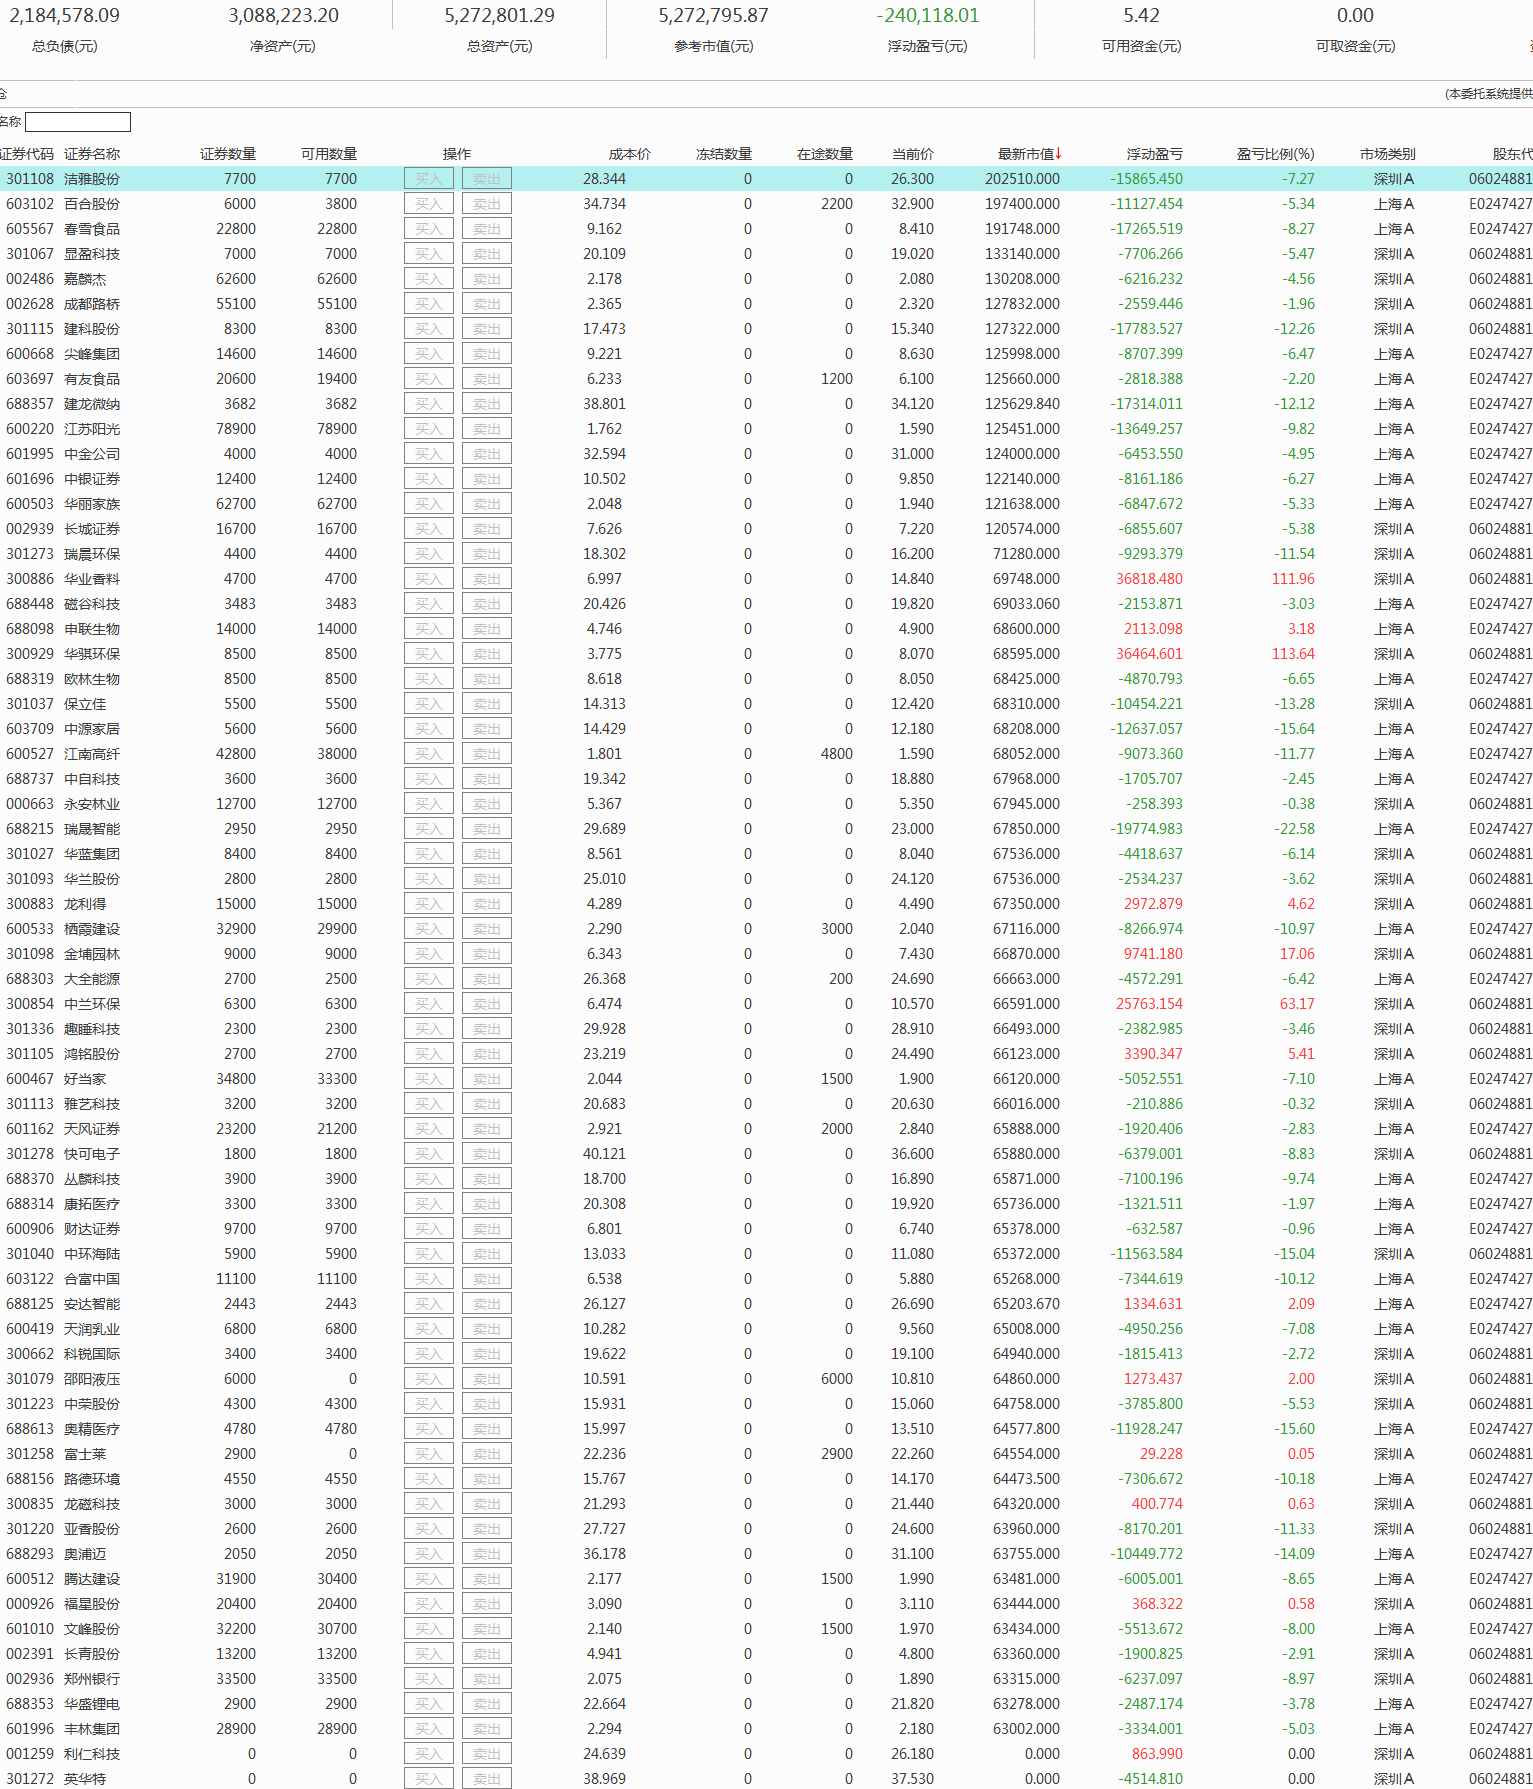1533x1789 pixels.
Task: Click the 可用资金(元) label
Action: (x=1141, y=46)
